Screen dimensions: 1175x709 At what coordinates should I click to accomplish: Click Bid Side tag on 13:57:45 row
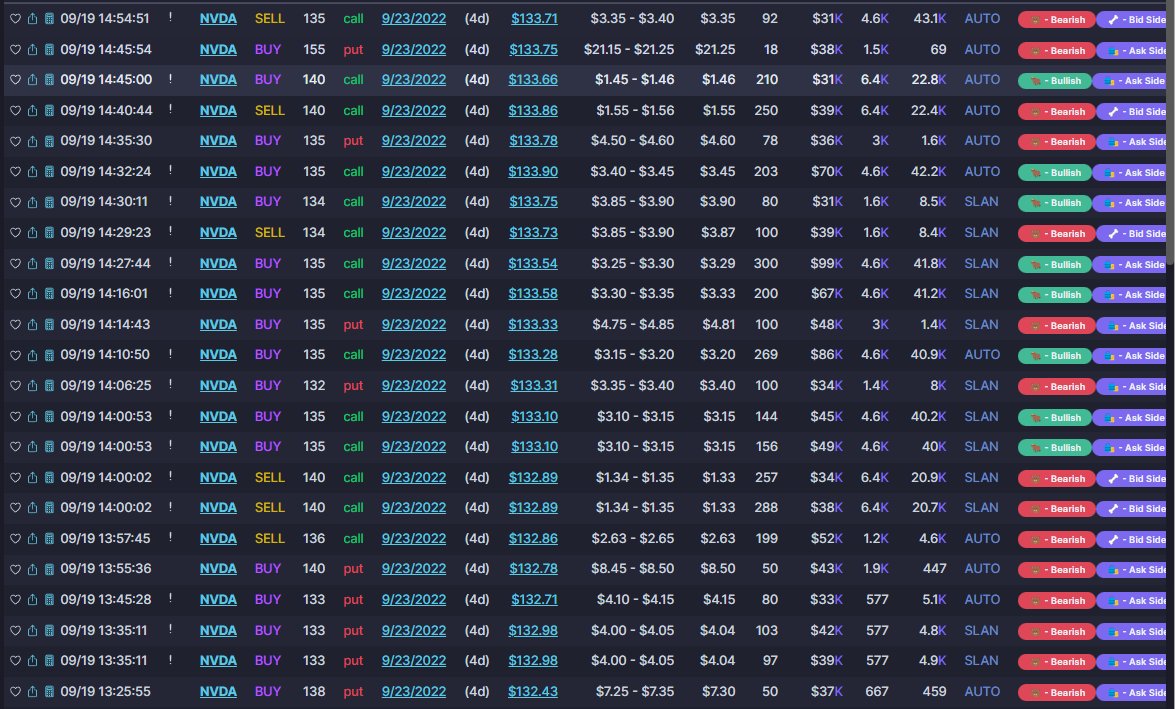tap(1133, 539)
